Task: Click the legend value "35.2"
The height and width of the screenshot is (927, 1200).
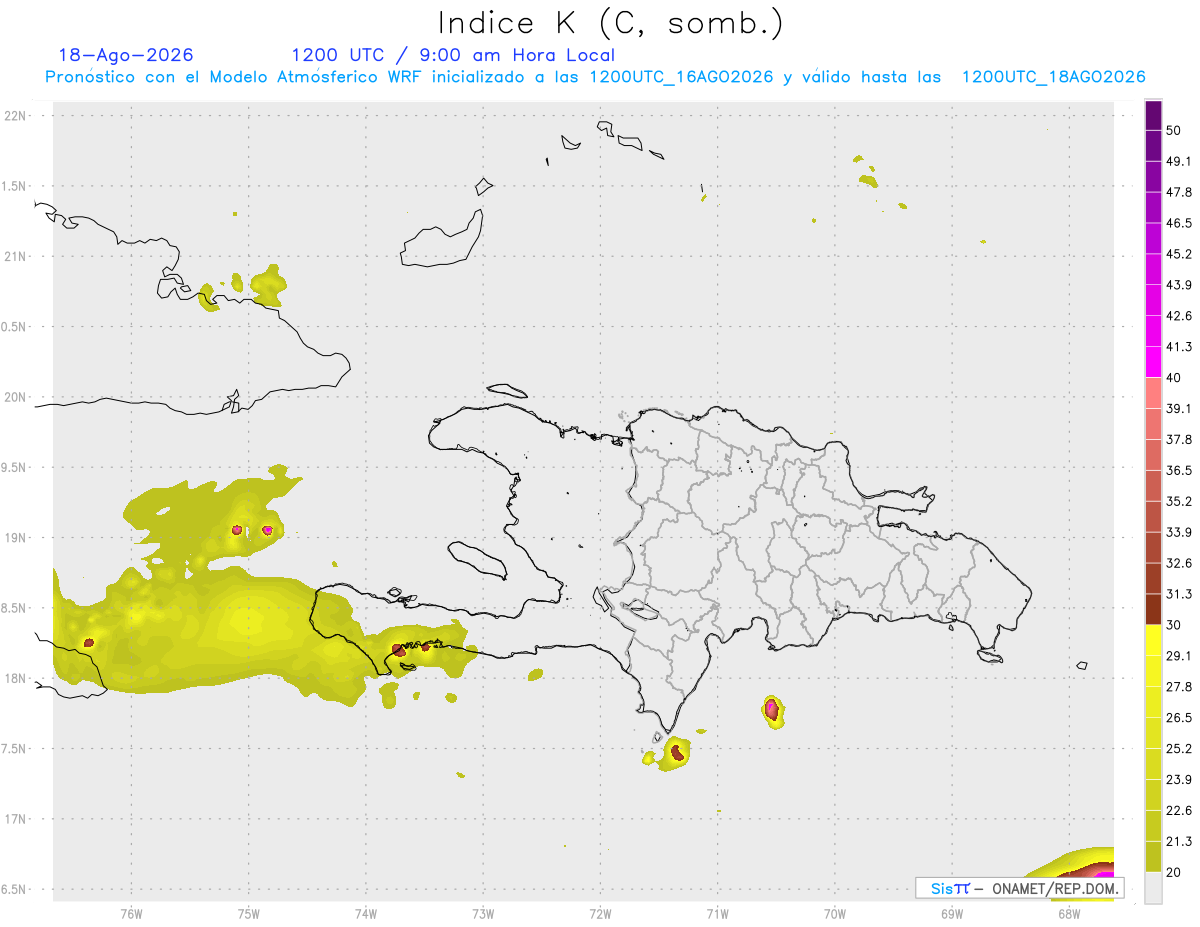Action: [x=1178, y=501]
